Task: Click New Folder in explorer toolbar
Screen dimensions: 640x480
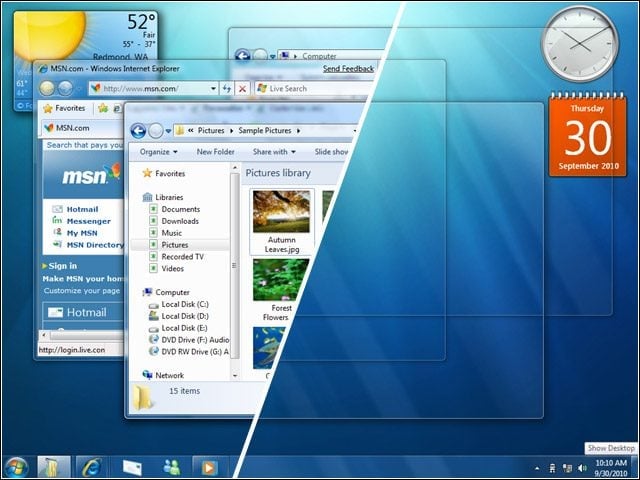Action: 216,152
